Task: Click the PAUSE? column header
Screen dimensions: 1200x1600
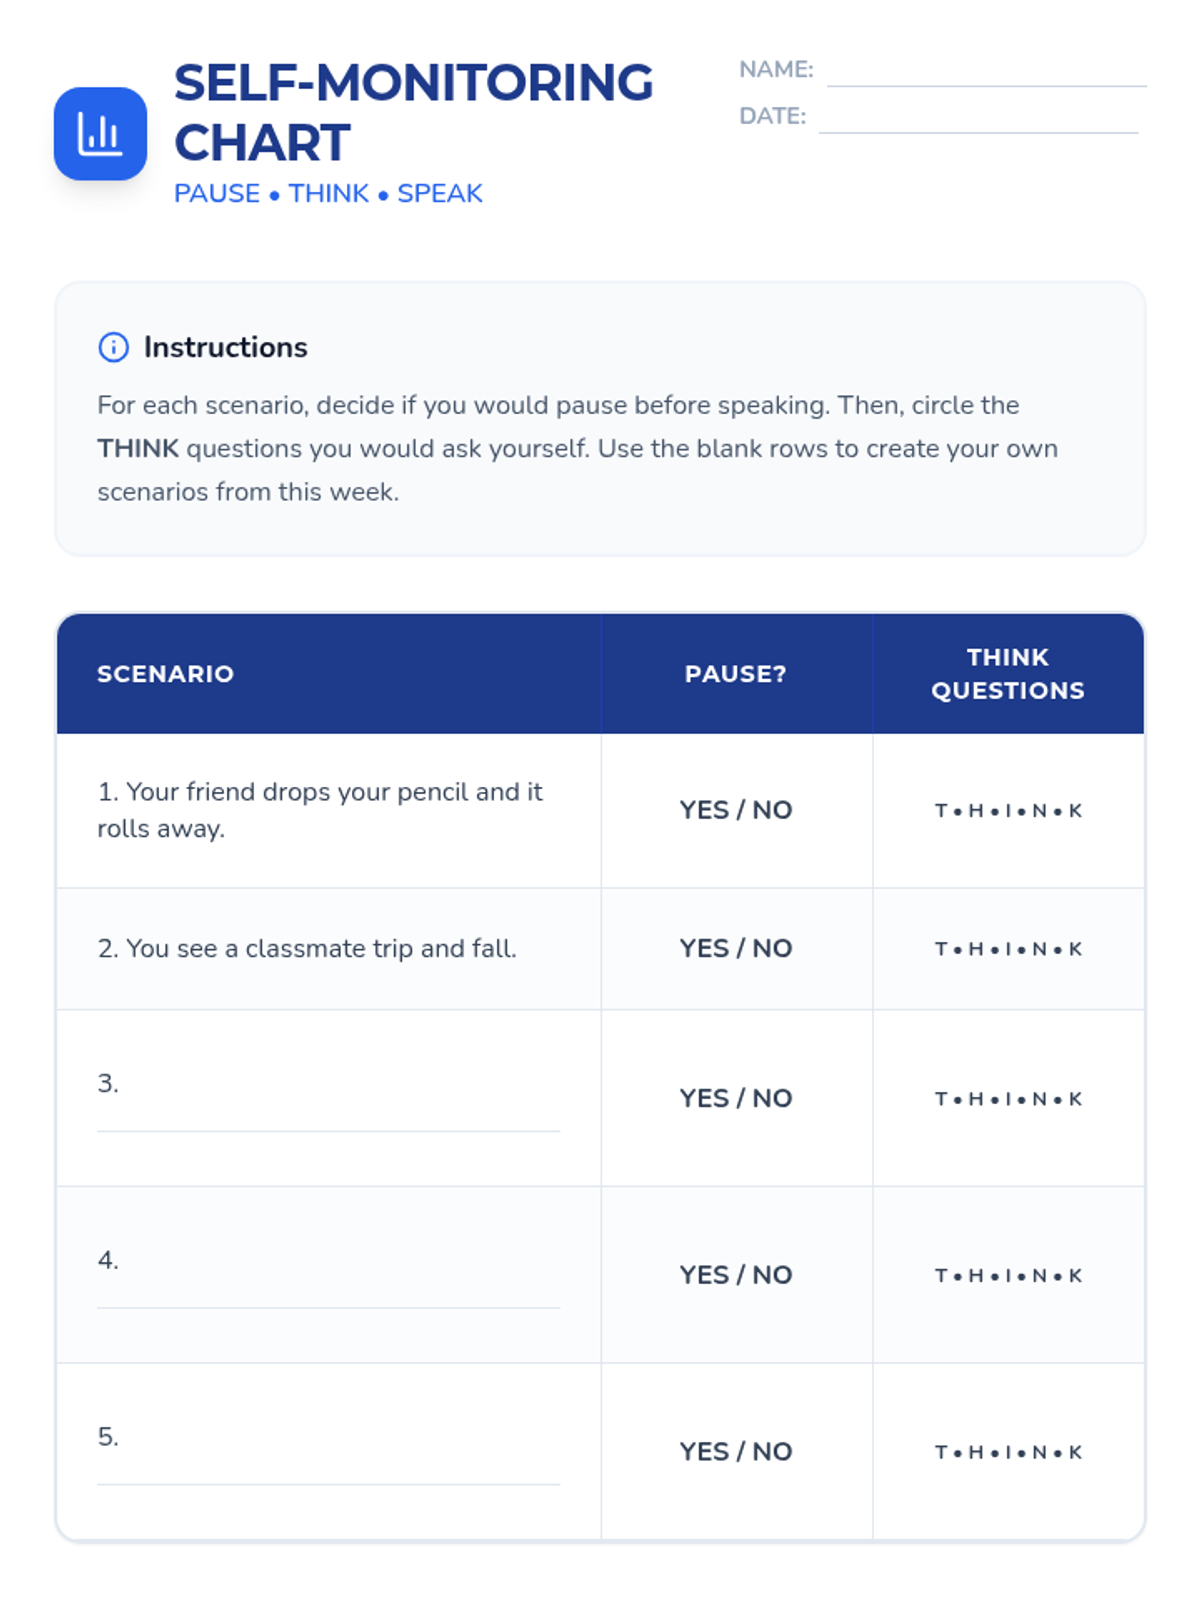Action: click(736, 674)
